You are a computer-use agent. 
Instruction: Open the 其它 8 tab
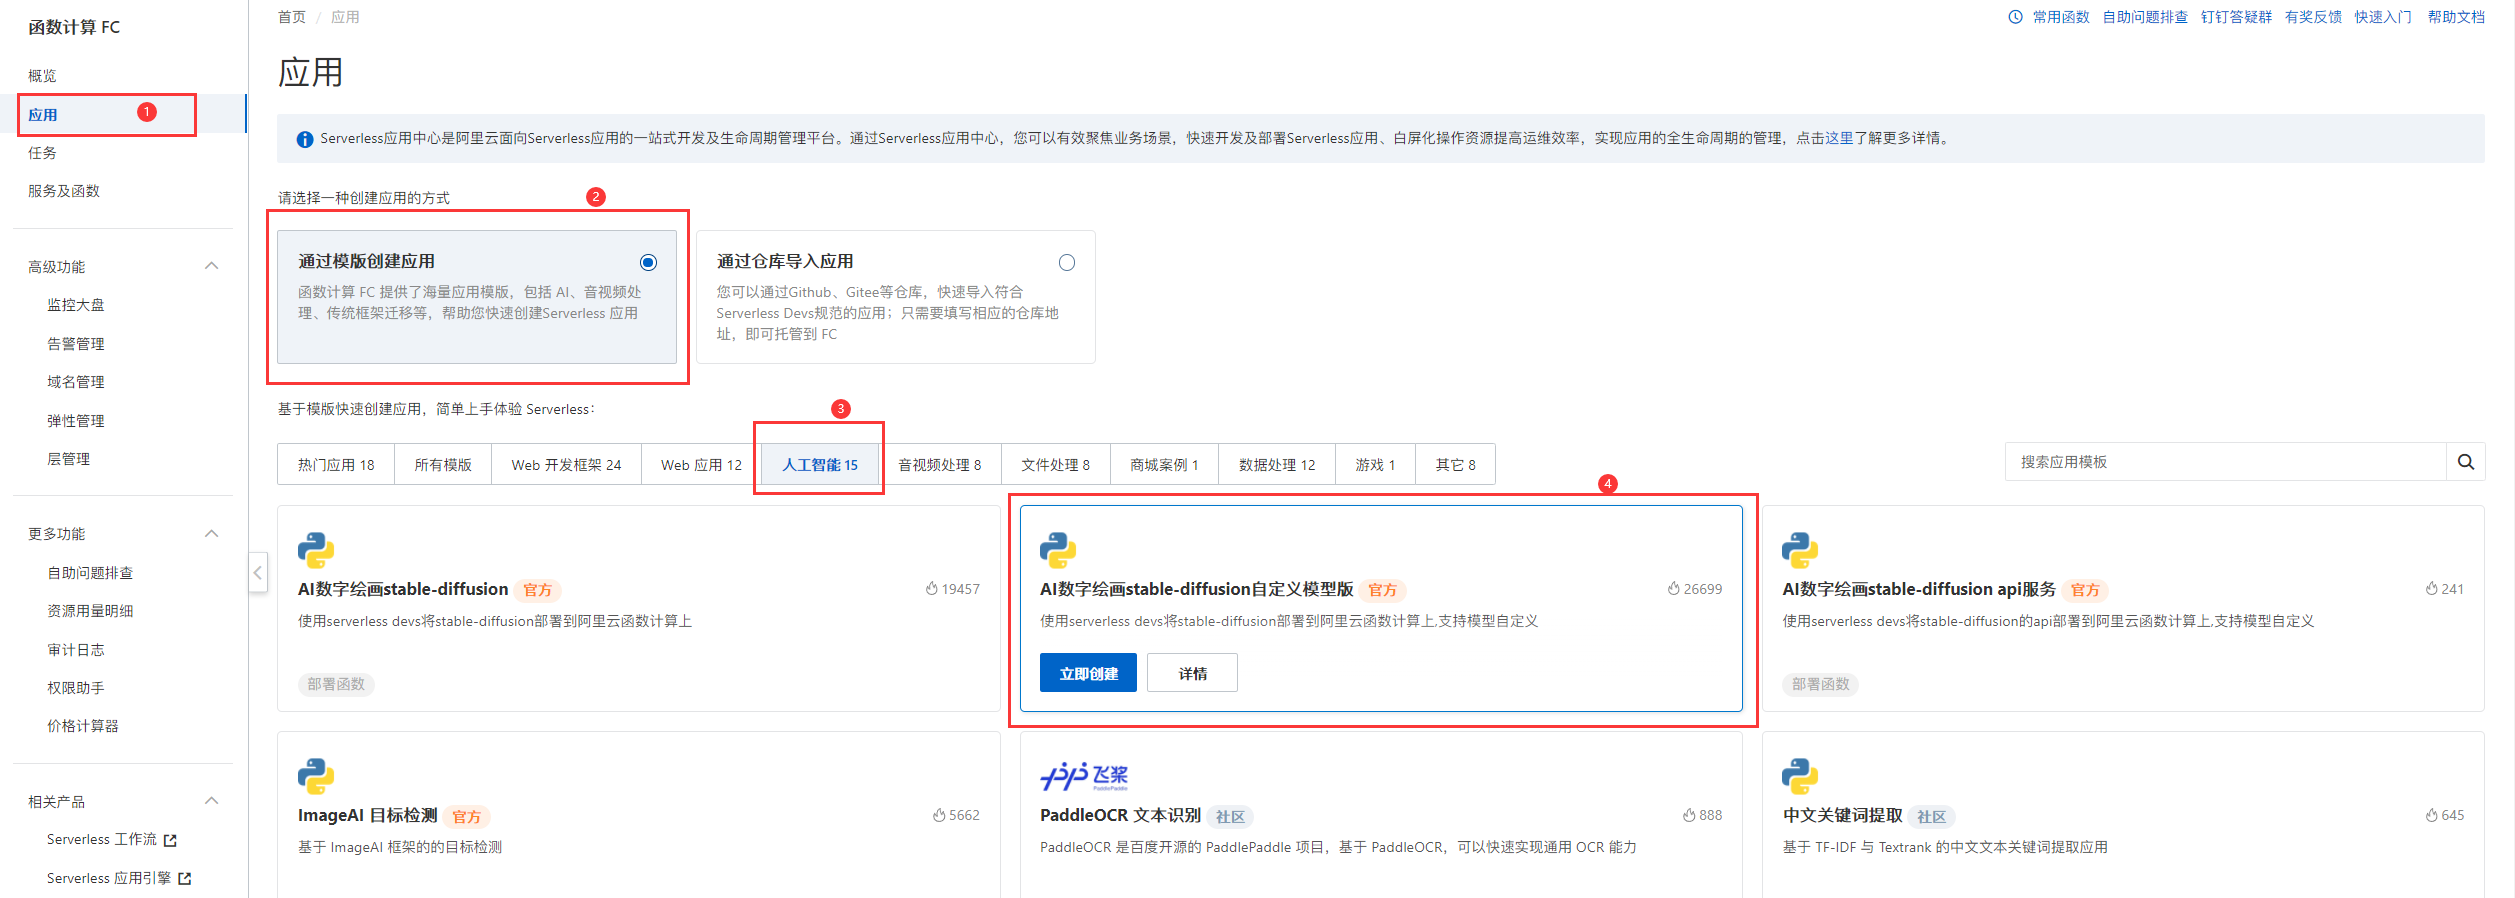coord(1455,465)
